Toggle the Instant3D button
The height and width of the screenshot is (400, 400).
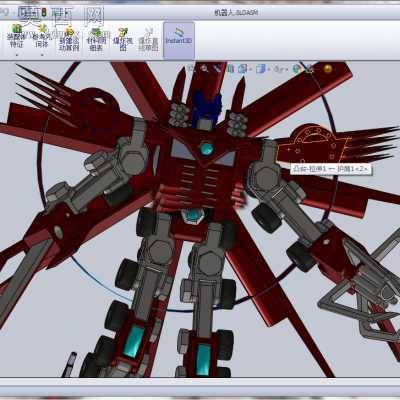pos(179,40)
